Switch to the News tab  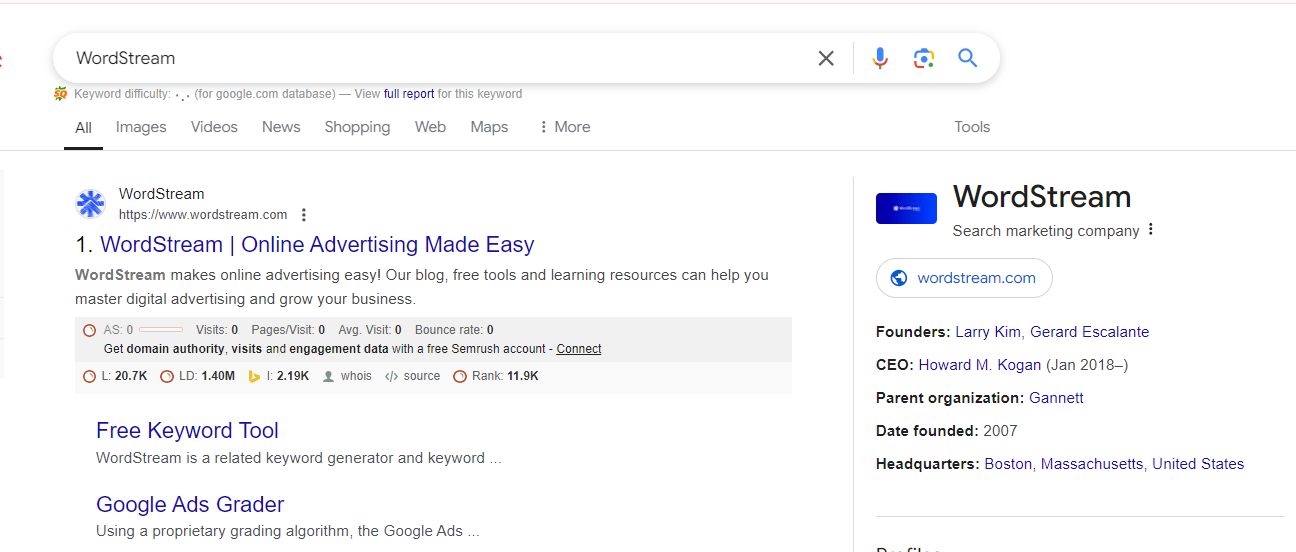click(281, 127)
